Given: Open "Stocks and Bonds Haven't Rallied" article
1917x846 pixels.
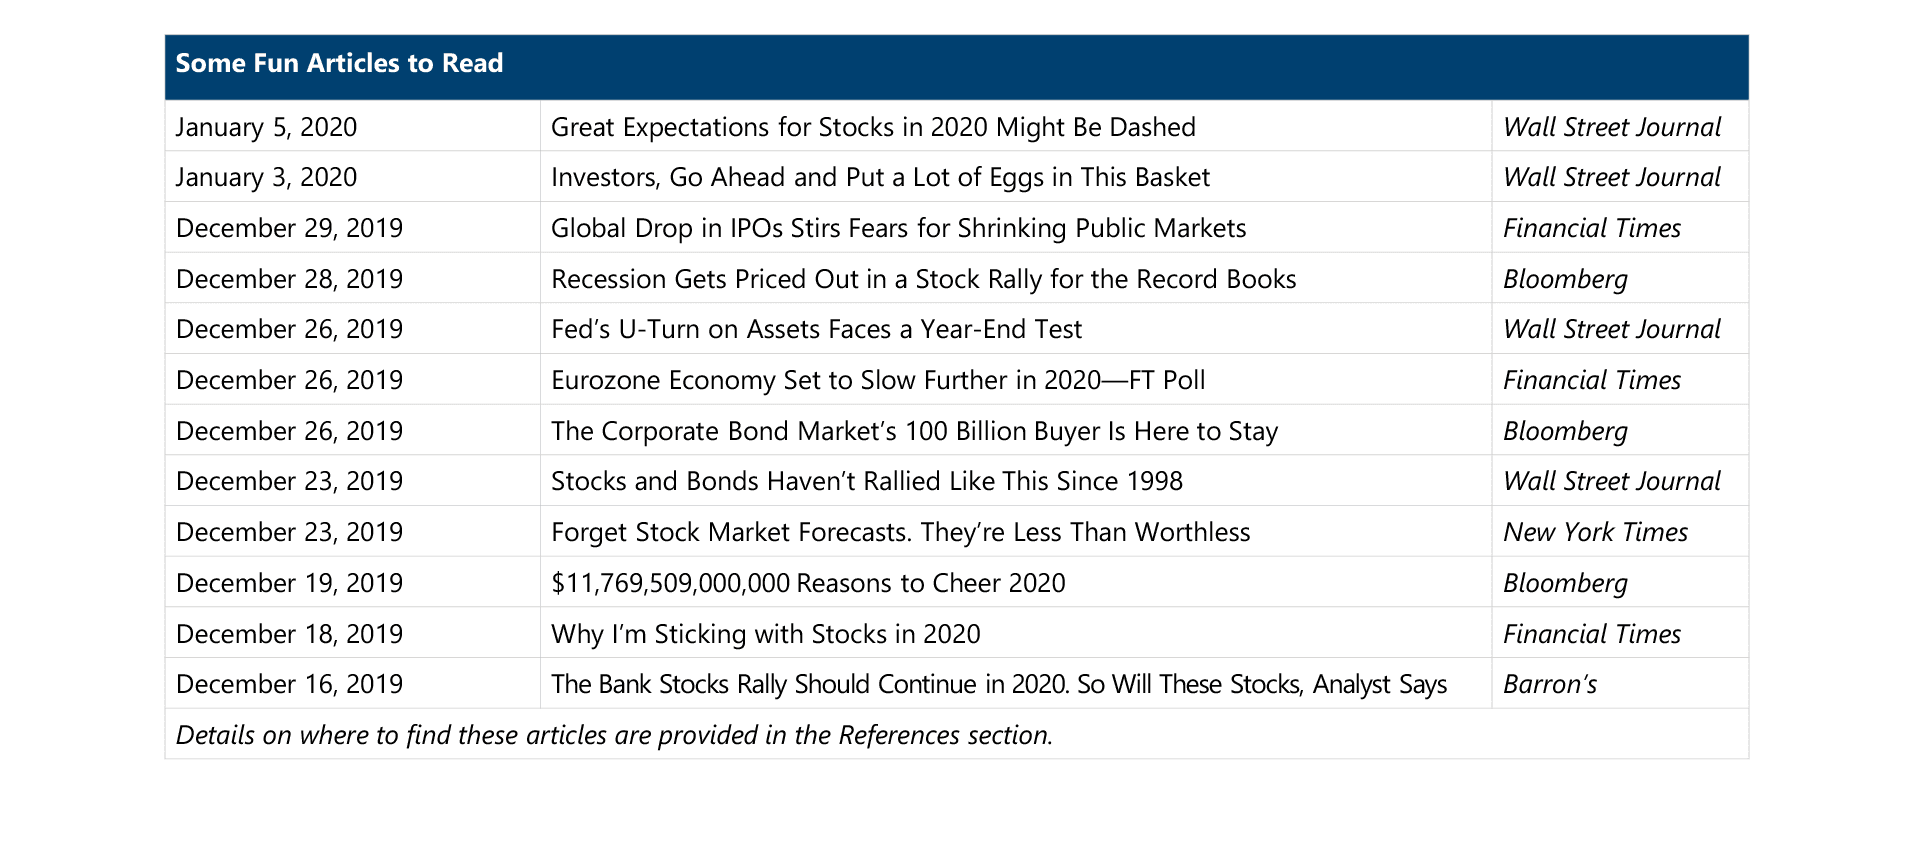Looking at the screenshot, I should [866, 482].
